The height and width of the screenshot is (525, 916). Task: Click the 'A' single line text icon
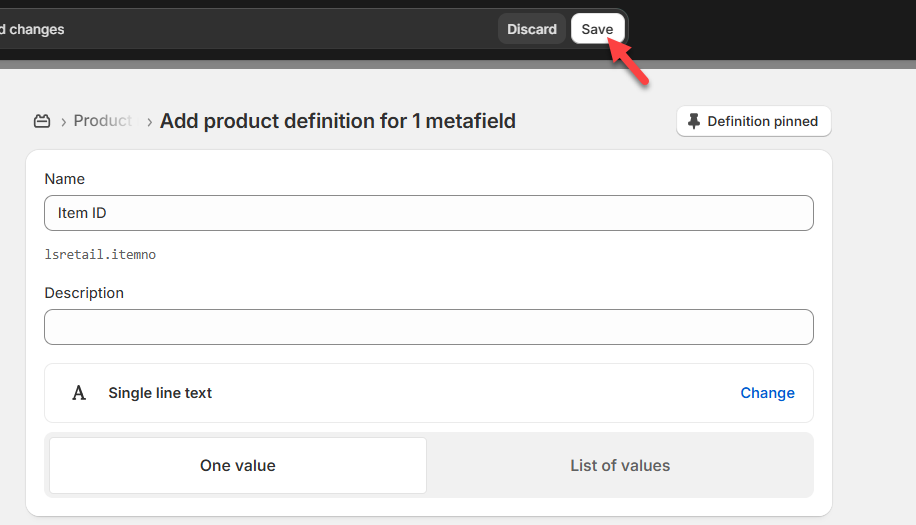pyautogui.click(x=79, y=393)
